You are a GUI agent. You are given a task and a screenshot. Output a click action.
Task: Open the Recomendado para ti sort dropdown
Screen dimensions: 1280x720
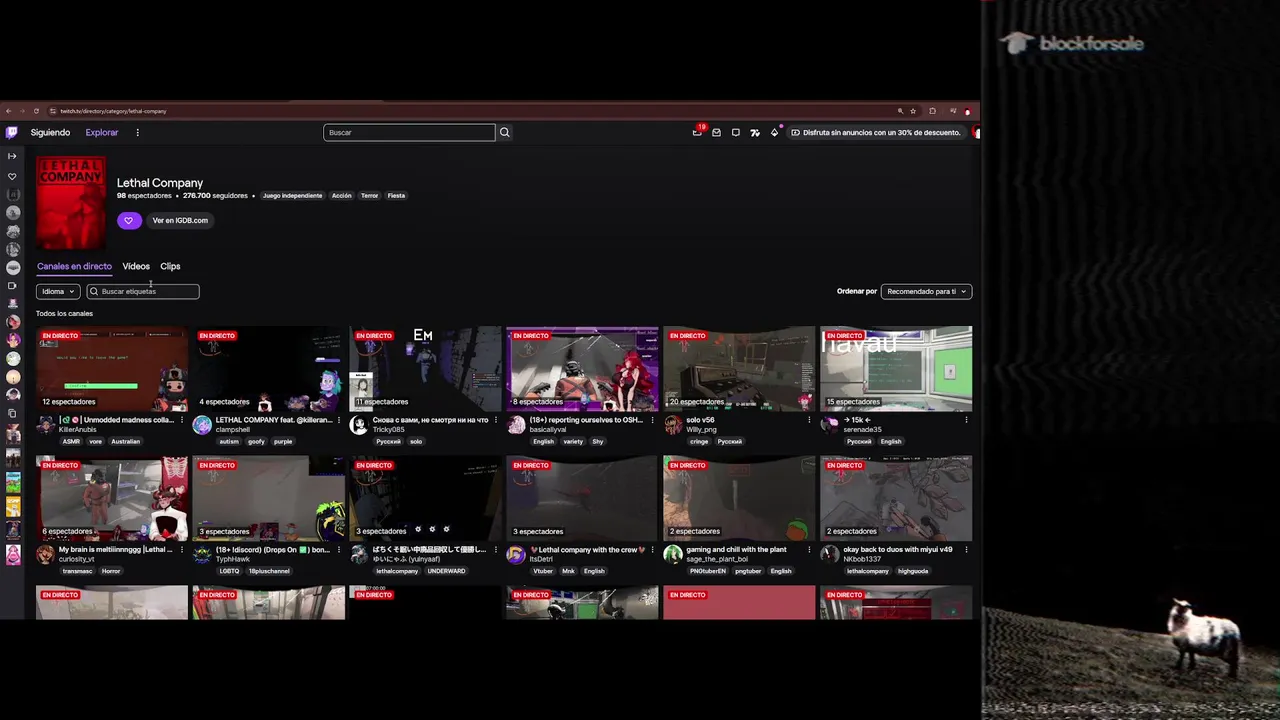[x=926, y=291]
